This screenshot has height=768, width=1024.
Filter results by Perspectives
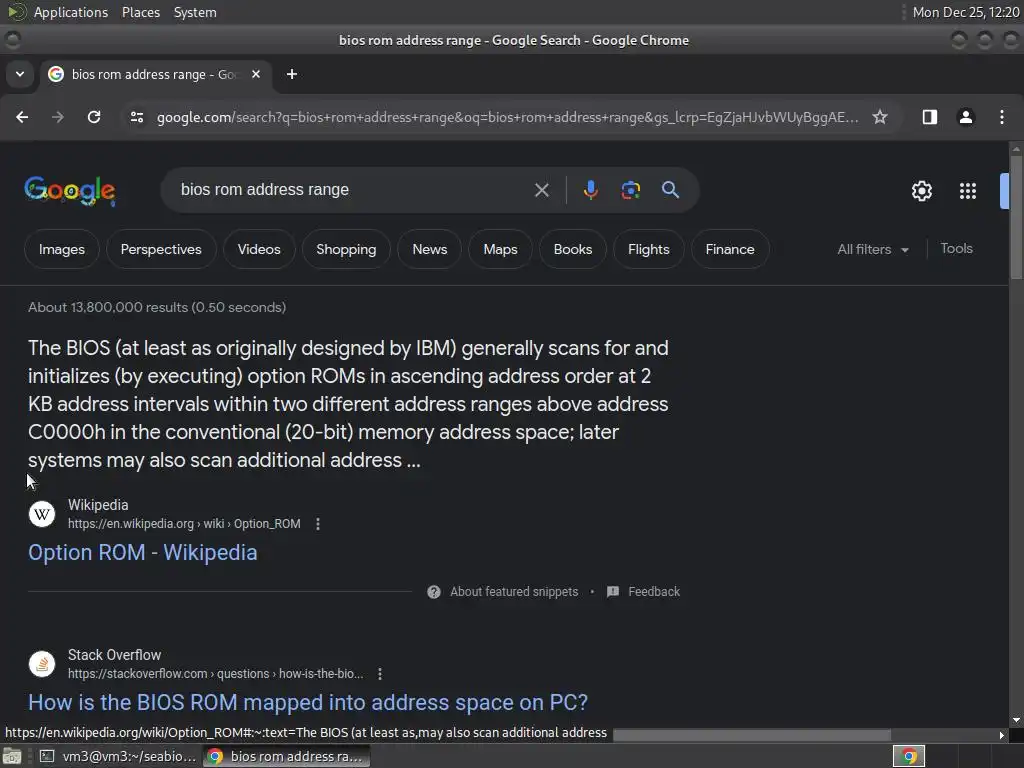tap(161, 249)
